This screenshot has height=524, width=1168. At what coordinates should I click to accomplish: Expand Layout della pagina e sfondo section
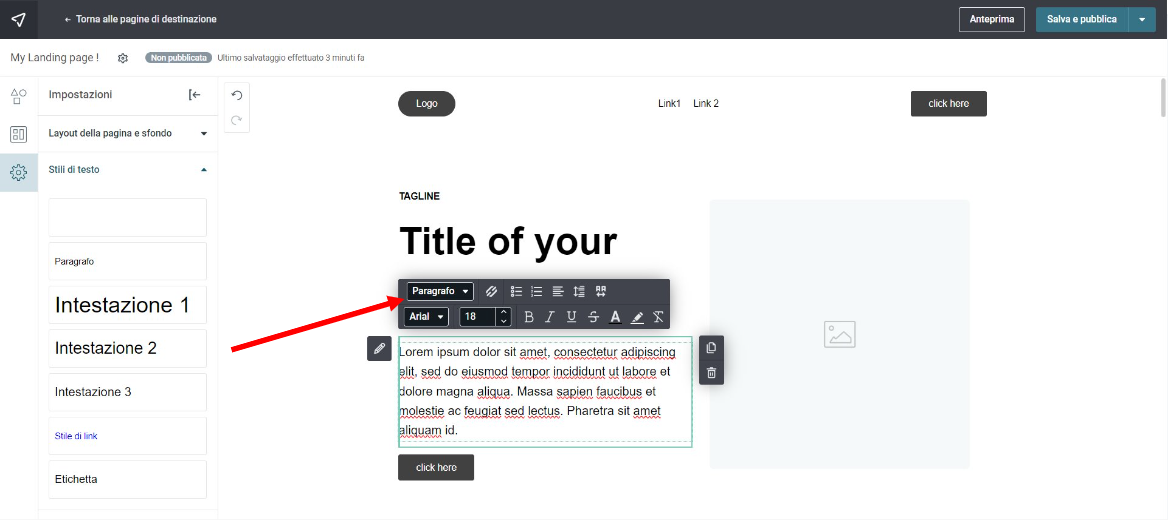128,133
